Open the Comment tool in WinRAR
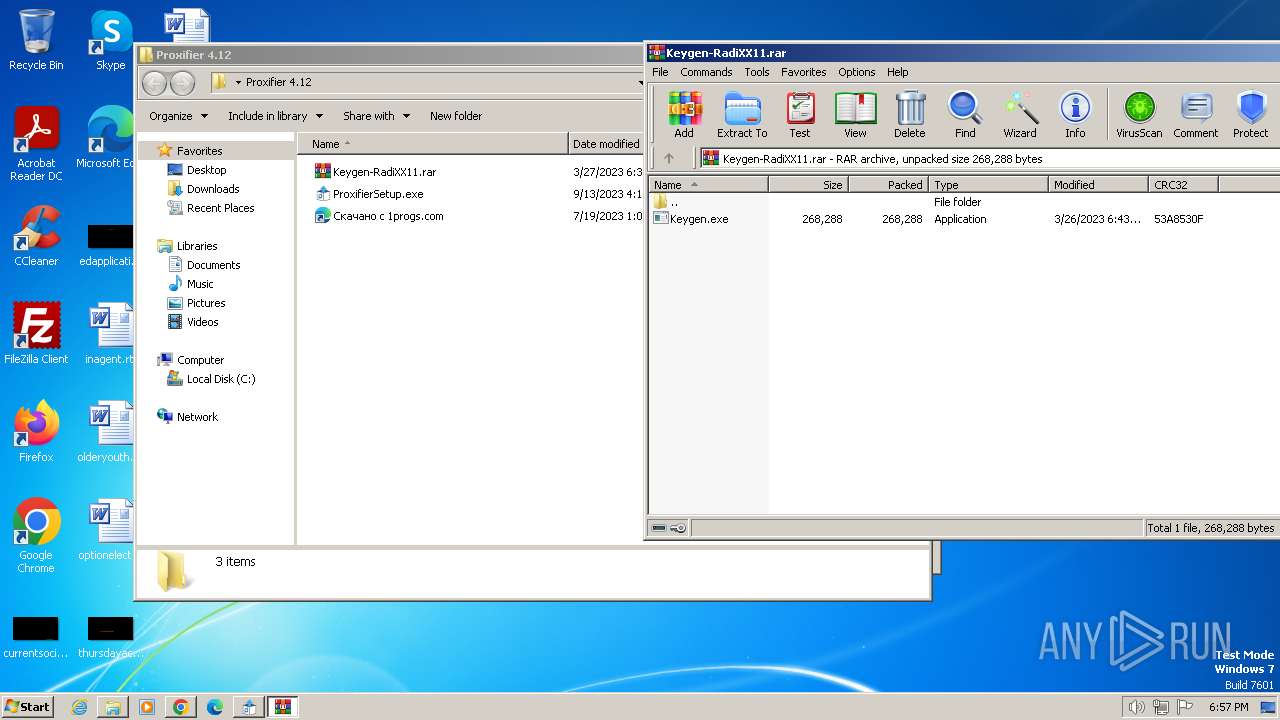This screenshot has height=720, width=1280. (x=1196, y=114)
